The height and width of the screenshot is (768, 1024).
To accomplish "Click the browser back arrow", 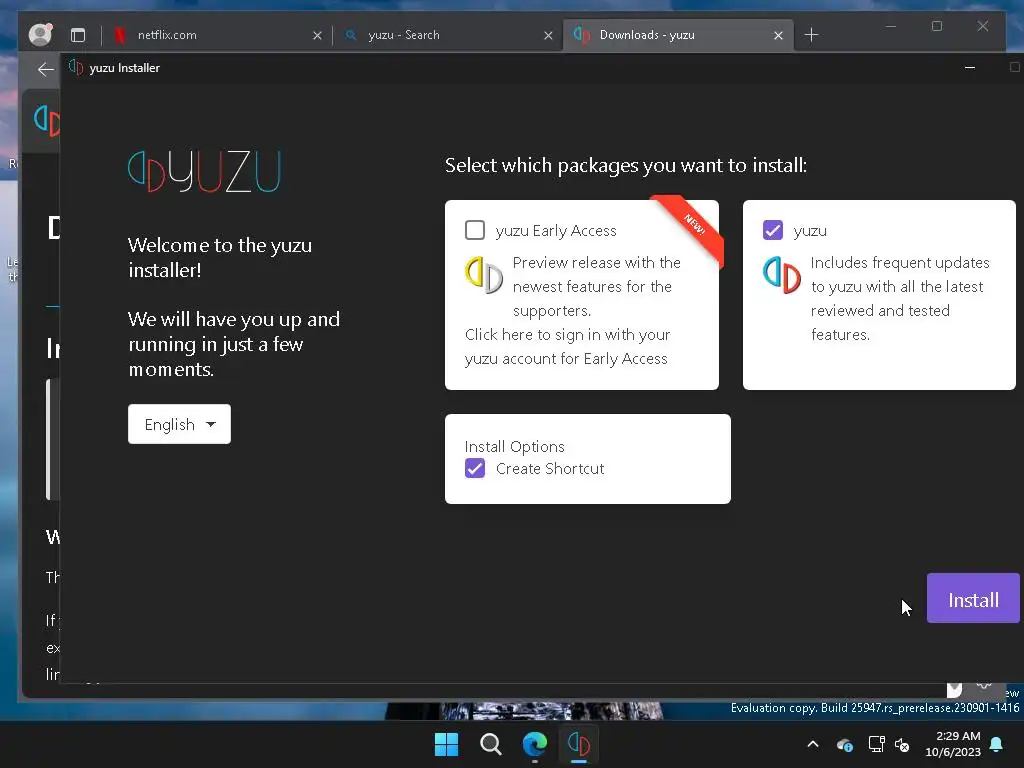I will point(46,69).
